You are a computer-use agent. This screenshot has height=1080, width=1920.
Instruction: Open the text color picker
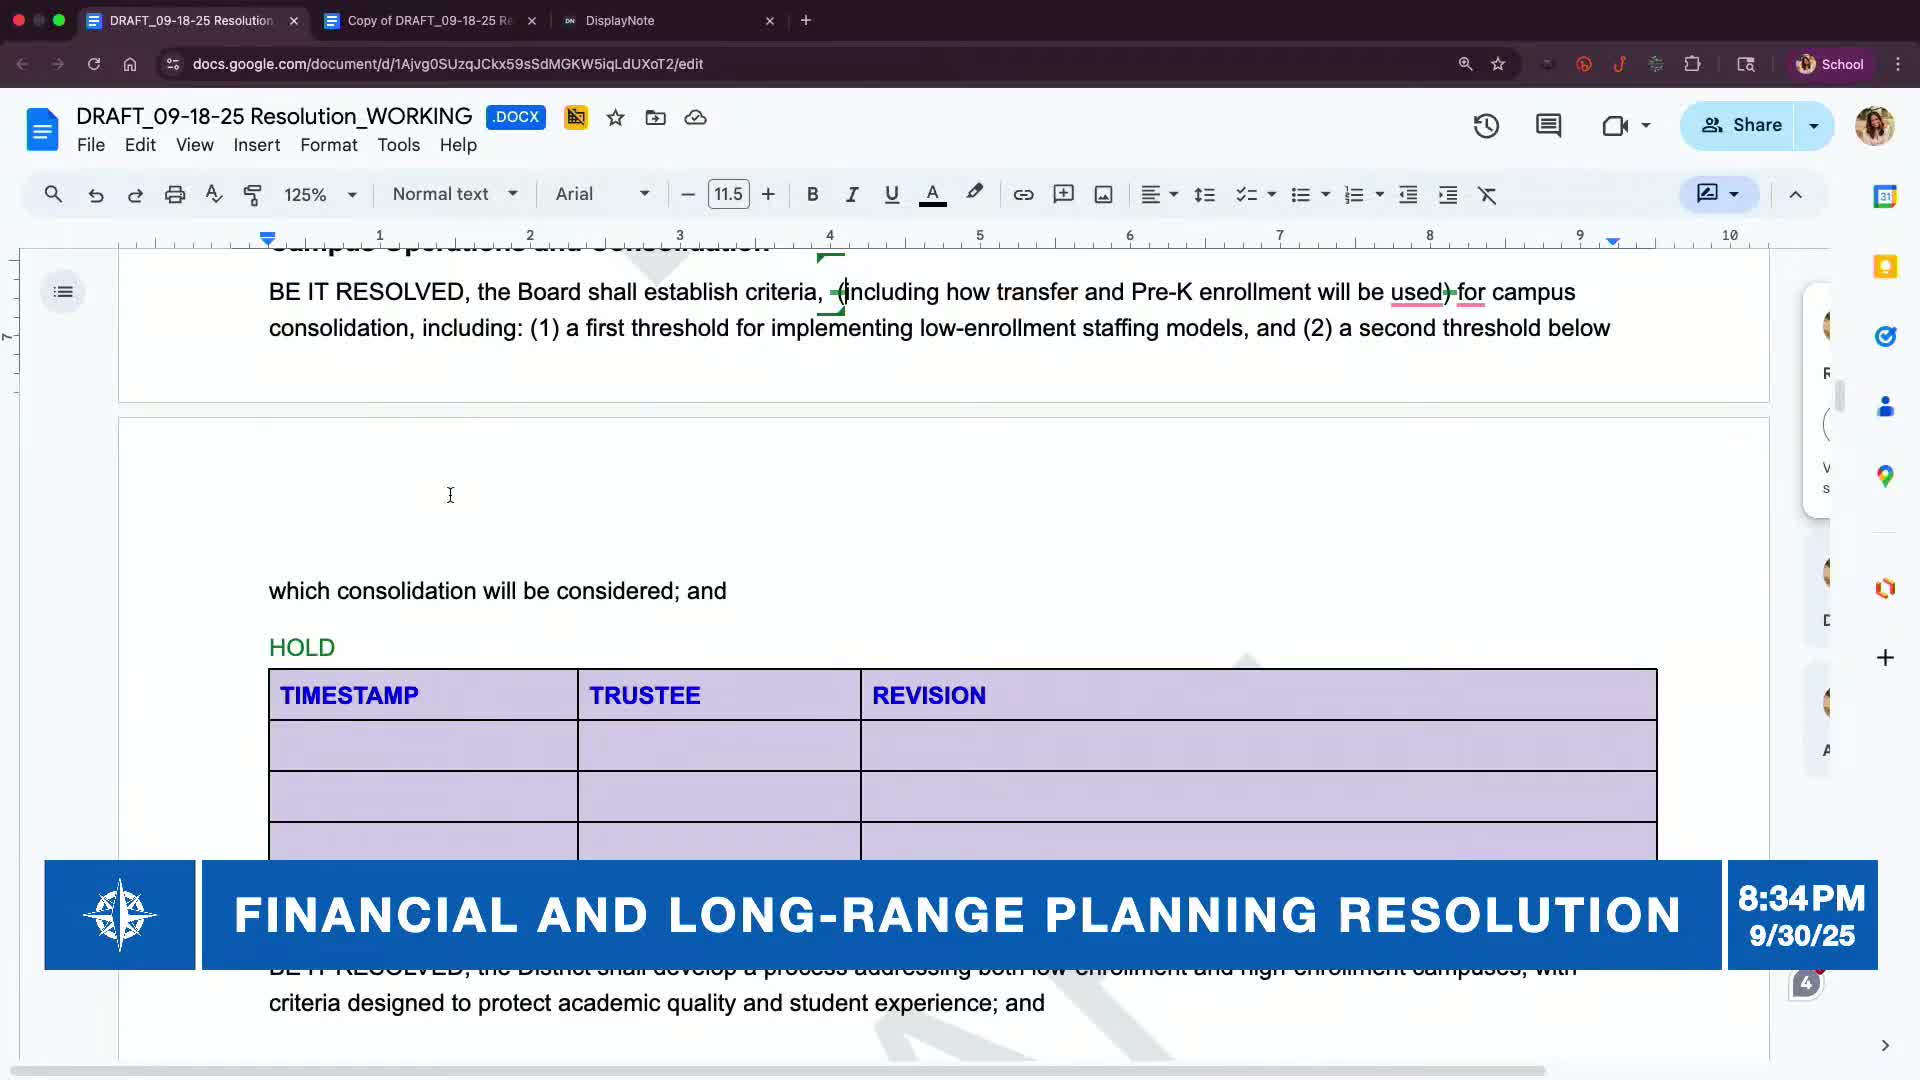tap(932, 195)
